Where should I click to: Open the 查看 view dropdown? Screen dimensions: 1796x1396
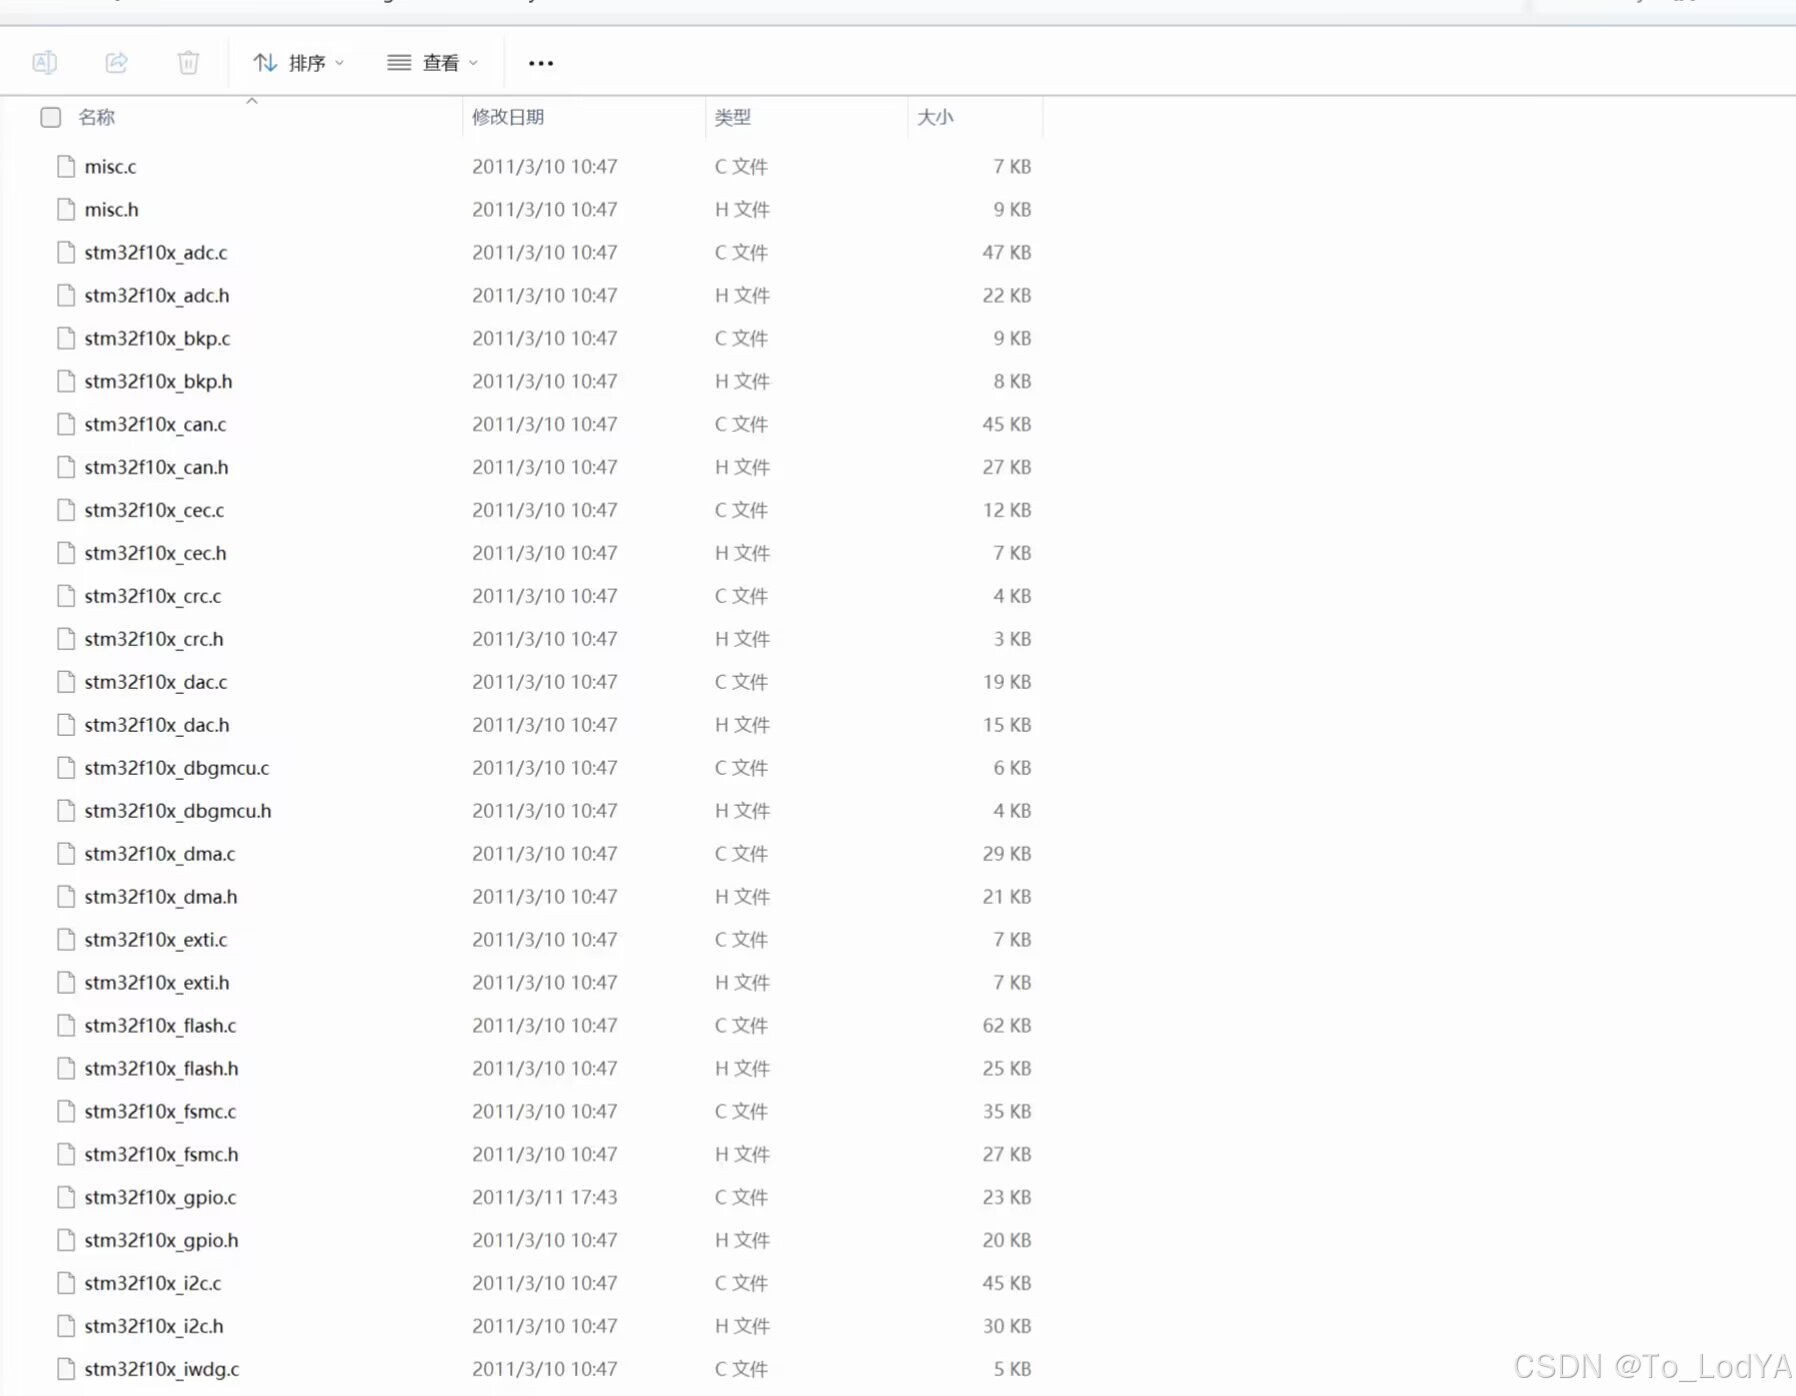432,63
